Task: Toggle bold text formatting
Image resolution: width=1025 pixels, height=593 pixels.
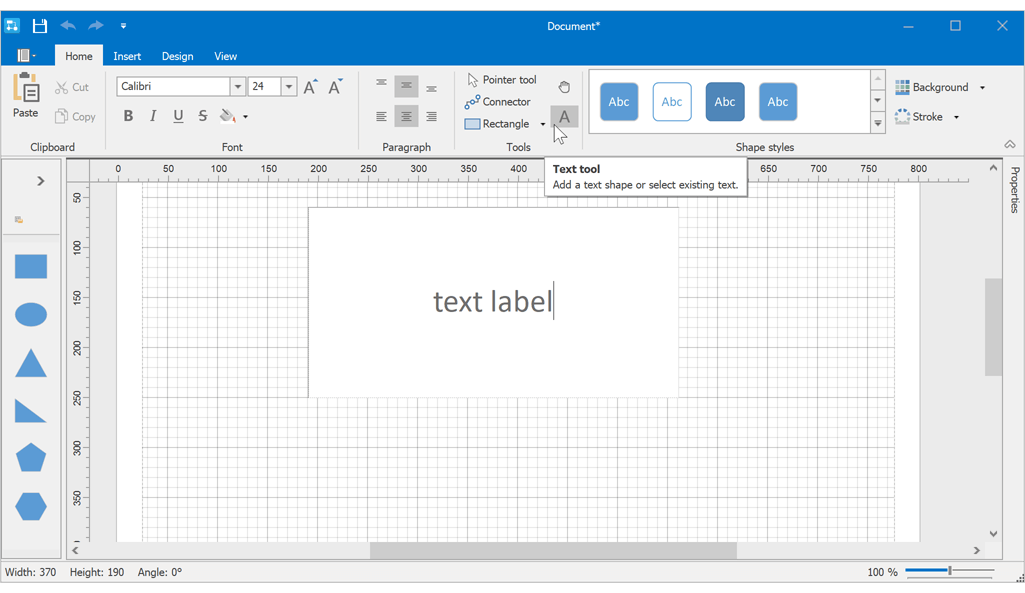Action: (128, 116)
